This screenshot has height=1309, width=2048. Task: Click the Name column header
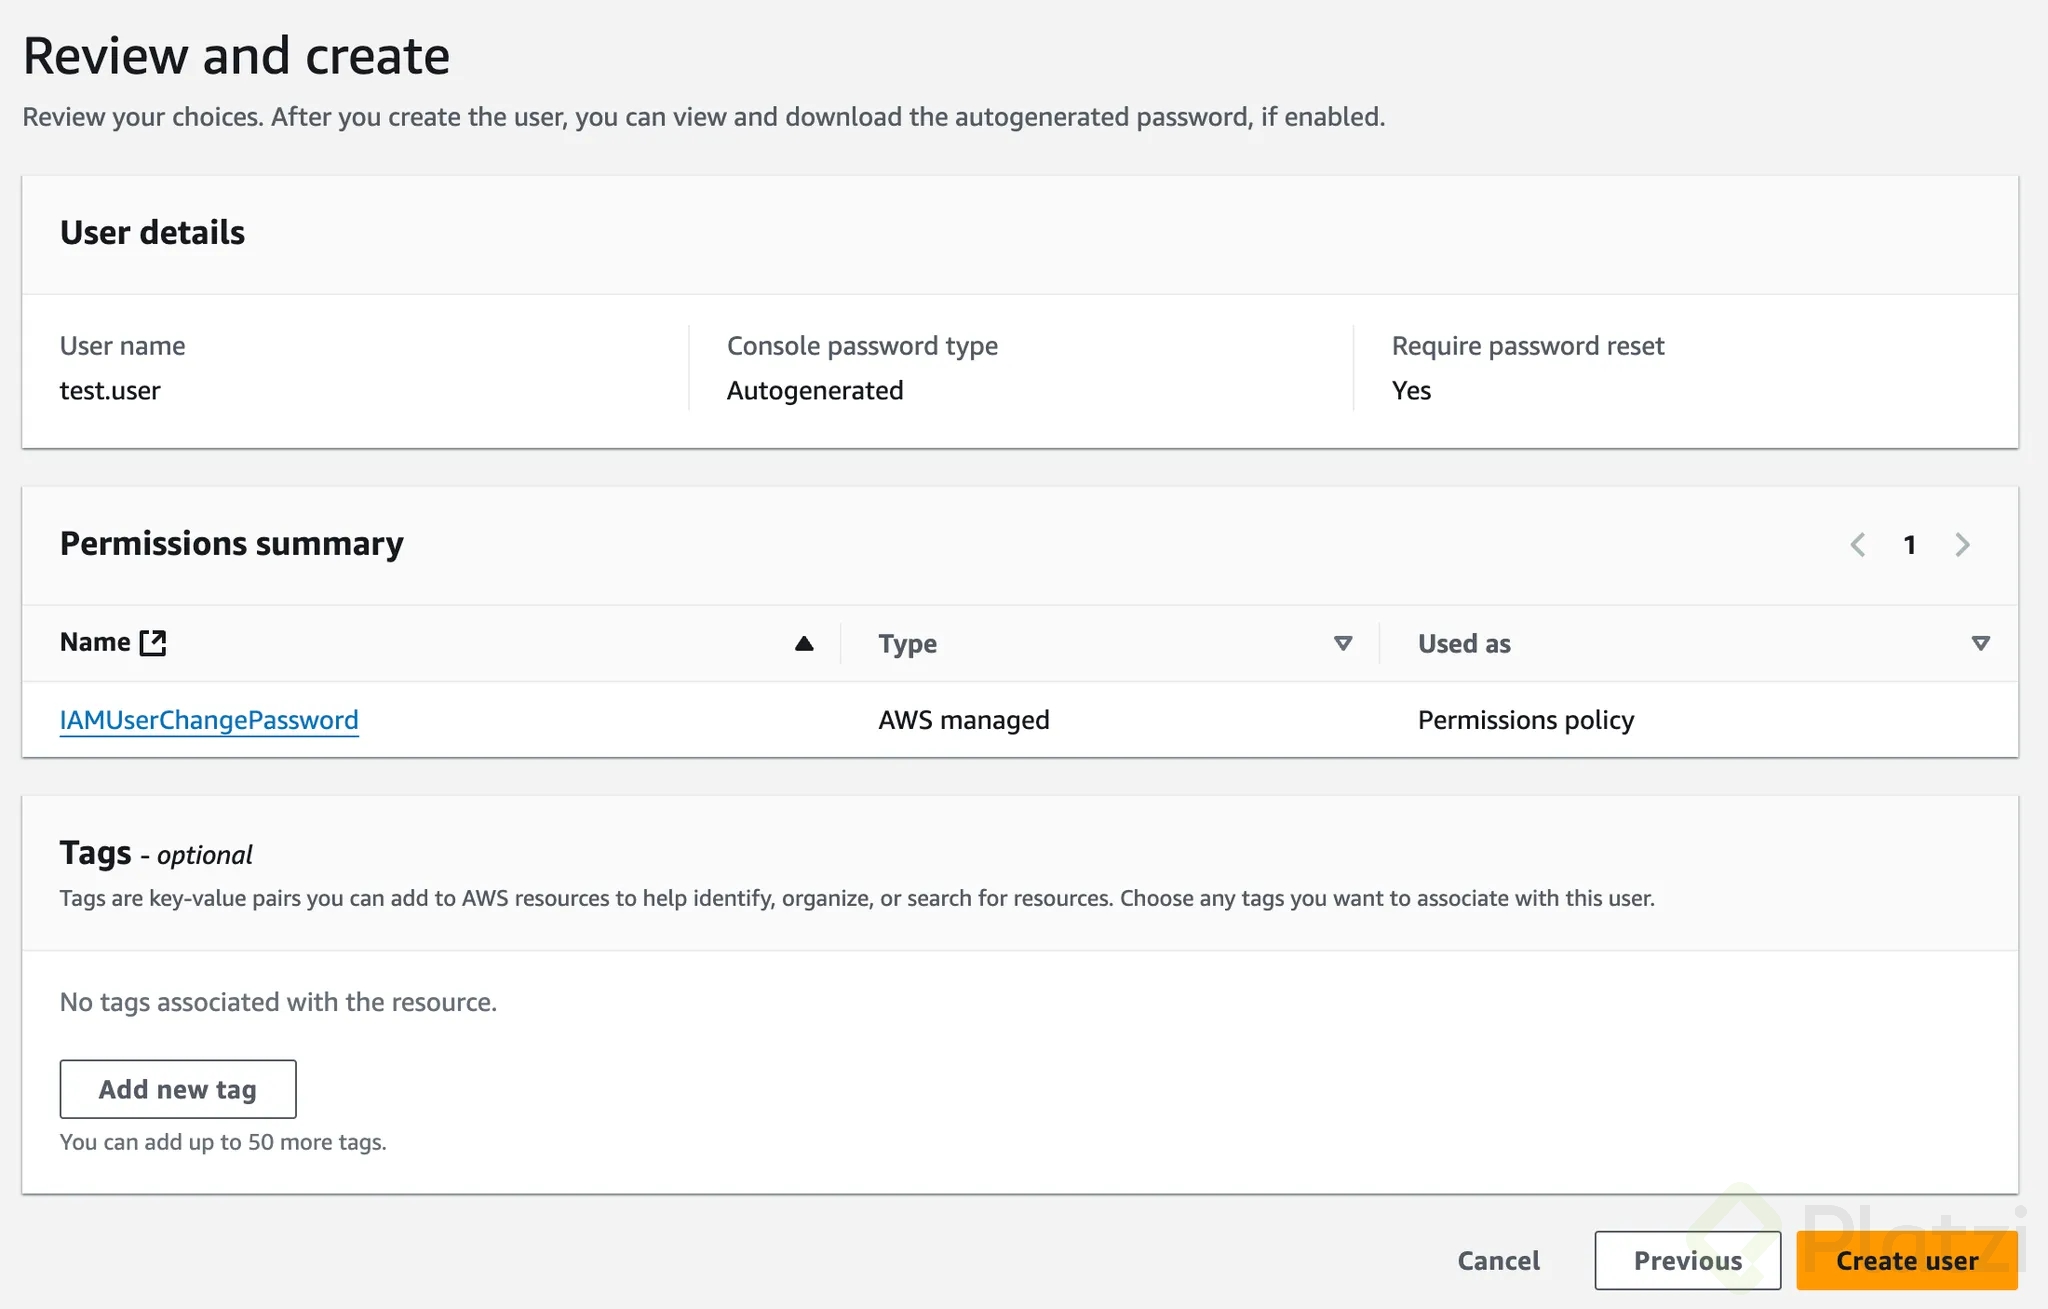click(96, 643)
